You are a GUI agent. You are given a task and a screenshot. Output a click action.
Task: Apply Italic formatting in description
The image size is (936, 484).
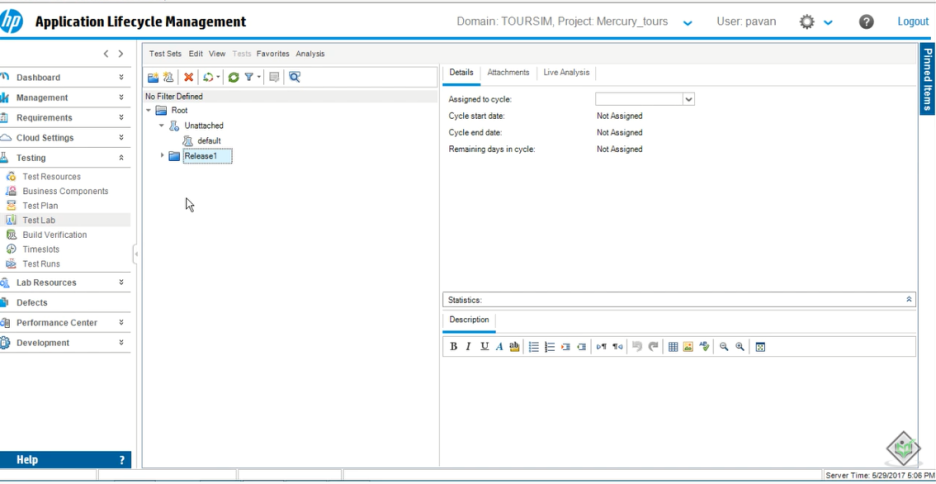pyautogui.click(x=469, y=347)
